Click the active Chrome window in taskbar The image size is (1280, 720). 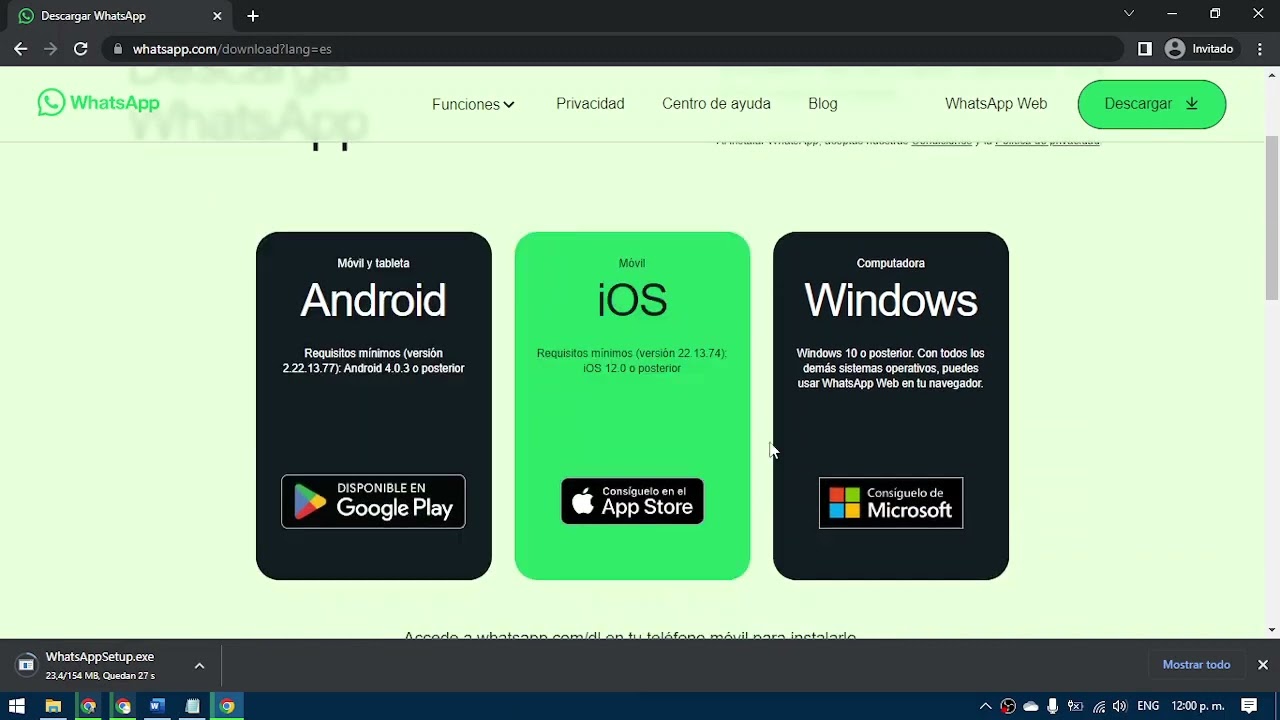coord(227,706)
